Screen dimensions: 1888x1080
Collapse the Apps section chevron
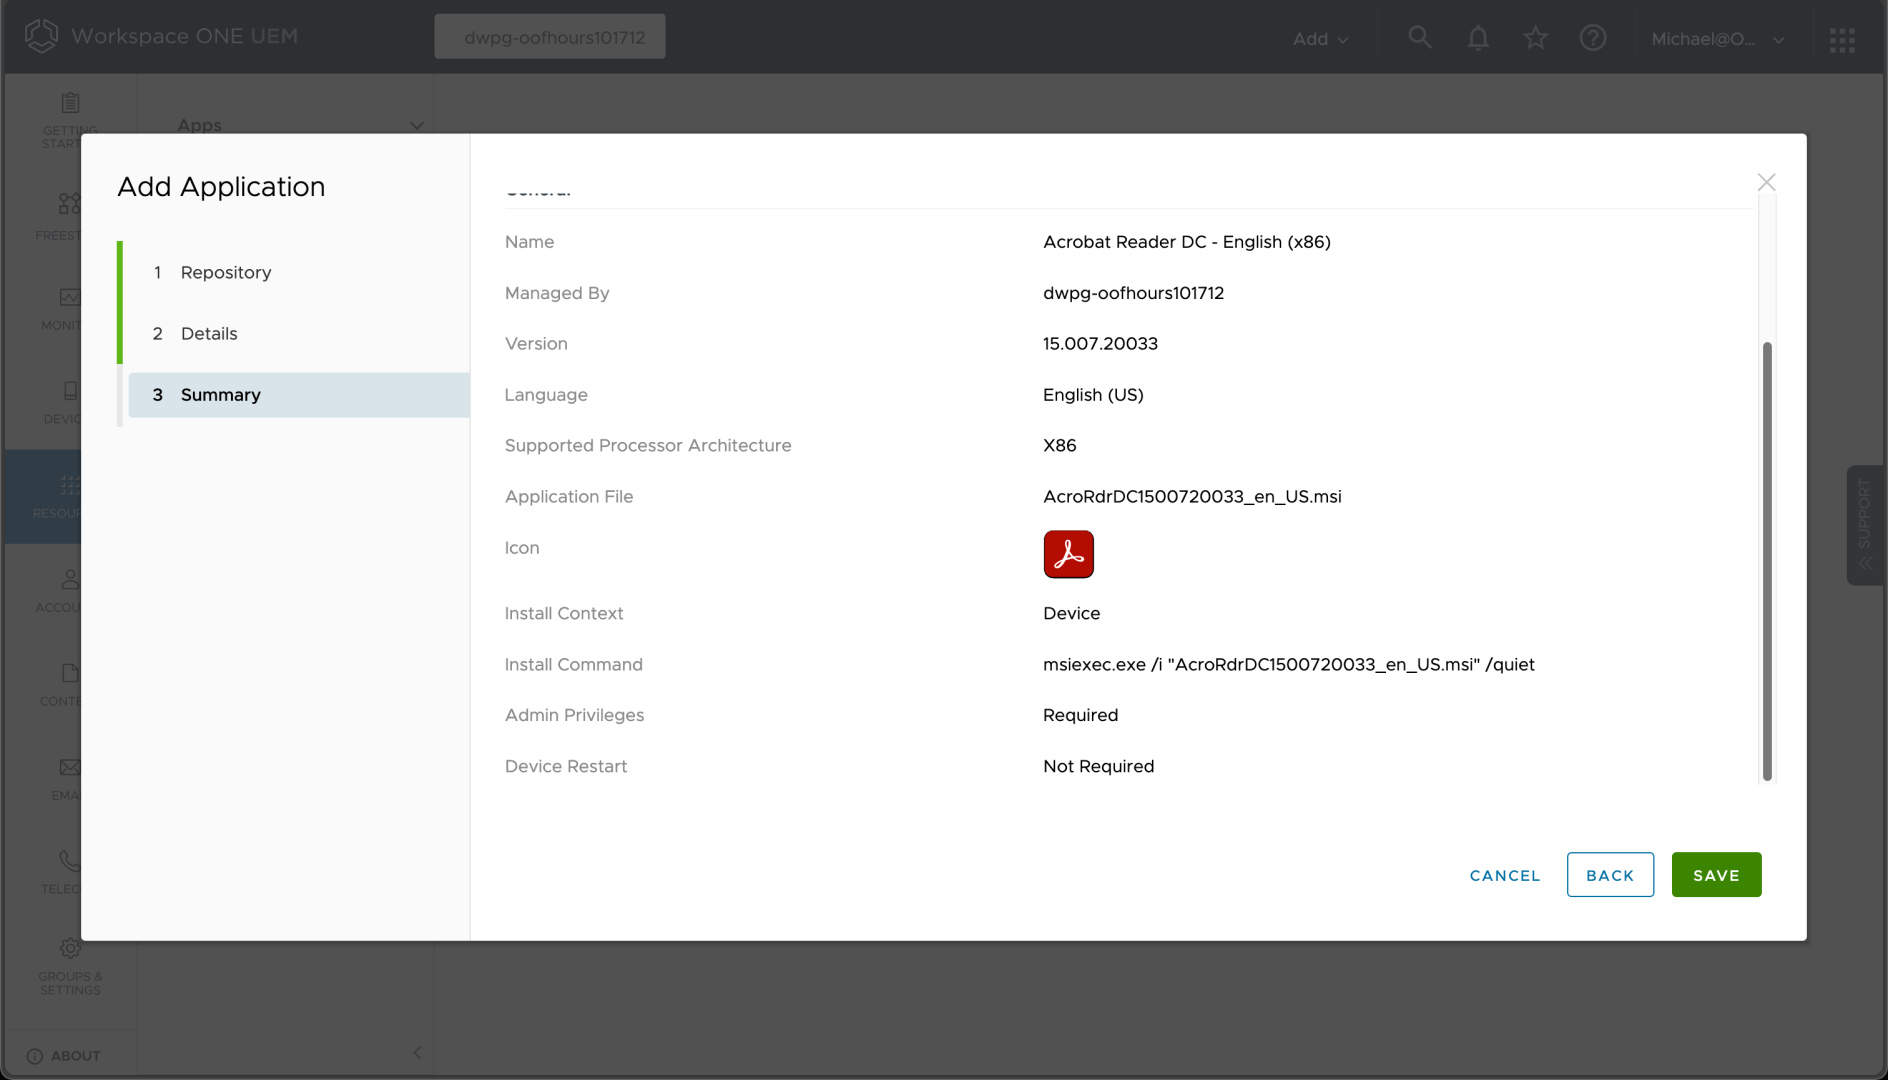pyautogui.click(x=416, y=126)
